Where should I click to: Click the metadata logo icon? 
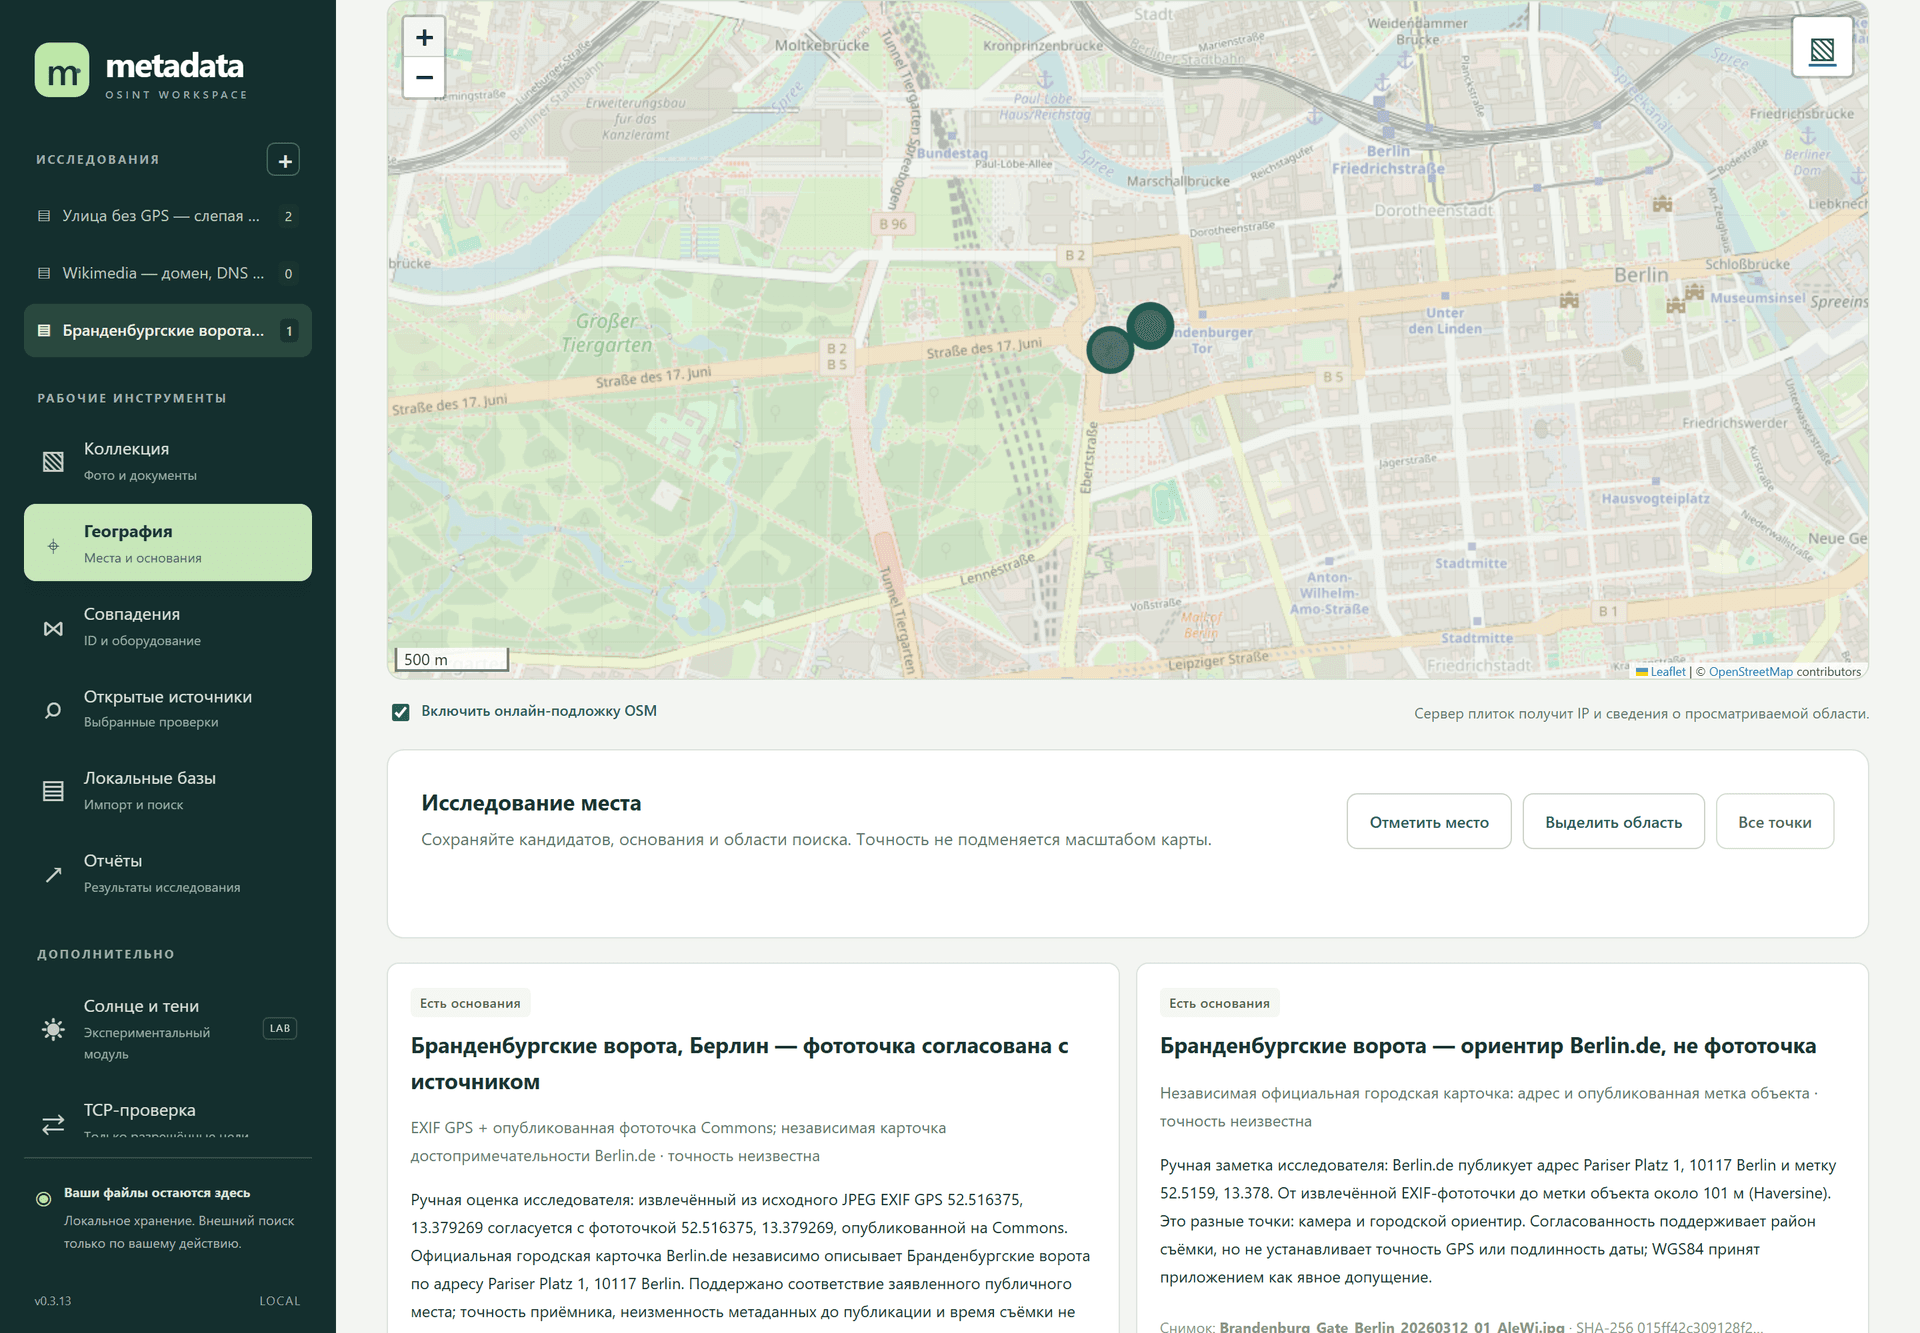[x=62, y=70]
